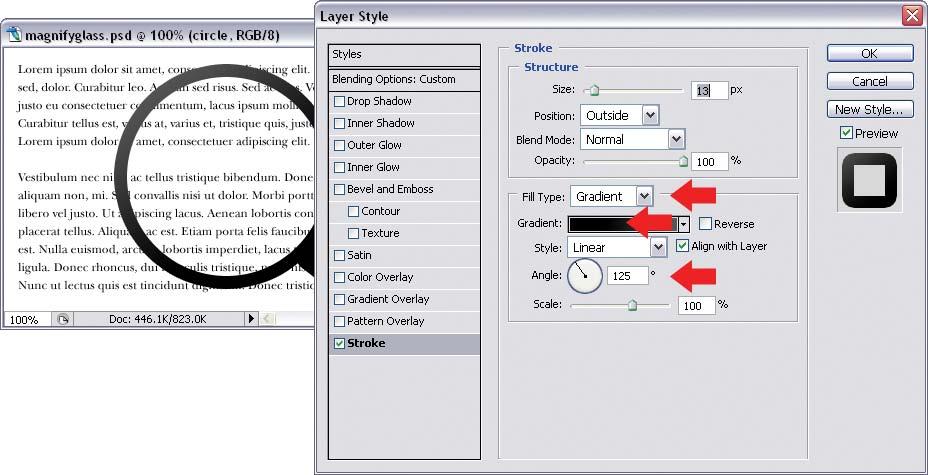Click the 100% zoom field in document status bar
The image size is (928, 475).
[27, 319]
